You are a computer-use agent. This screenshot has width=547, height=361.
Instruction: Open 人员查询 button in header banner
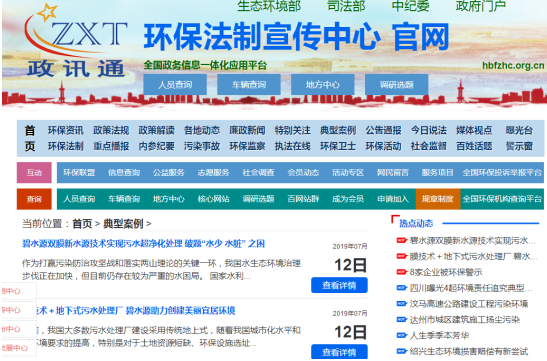click(x=175, y=84)
